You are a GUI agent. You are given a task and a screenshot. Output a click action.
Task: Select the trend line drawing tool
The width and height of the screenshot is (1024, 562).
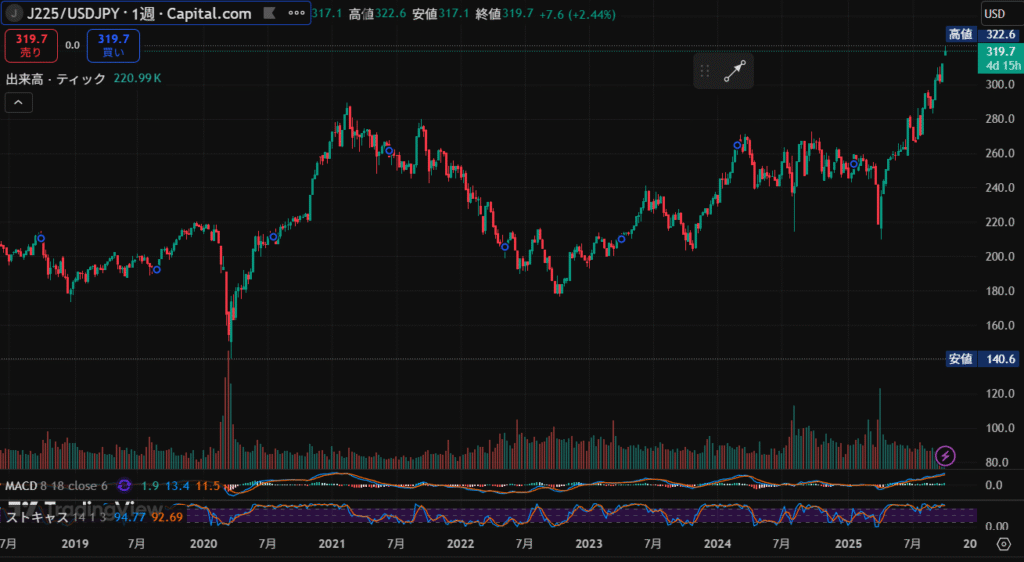[735, 71]
